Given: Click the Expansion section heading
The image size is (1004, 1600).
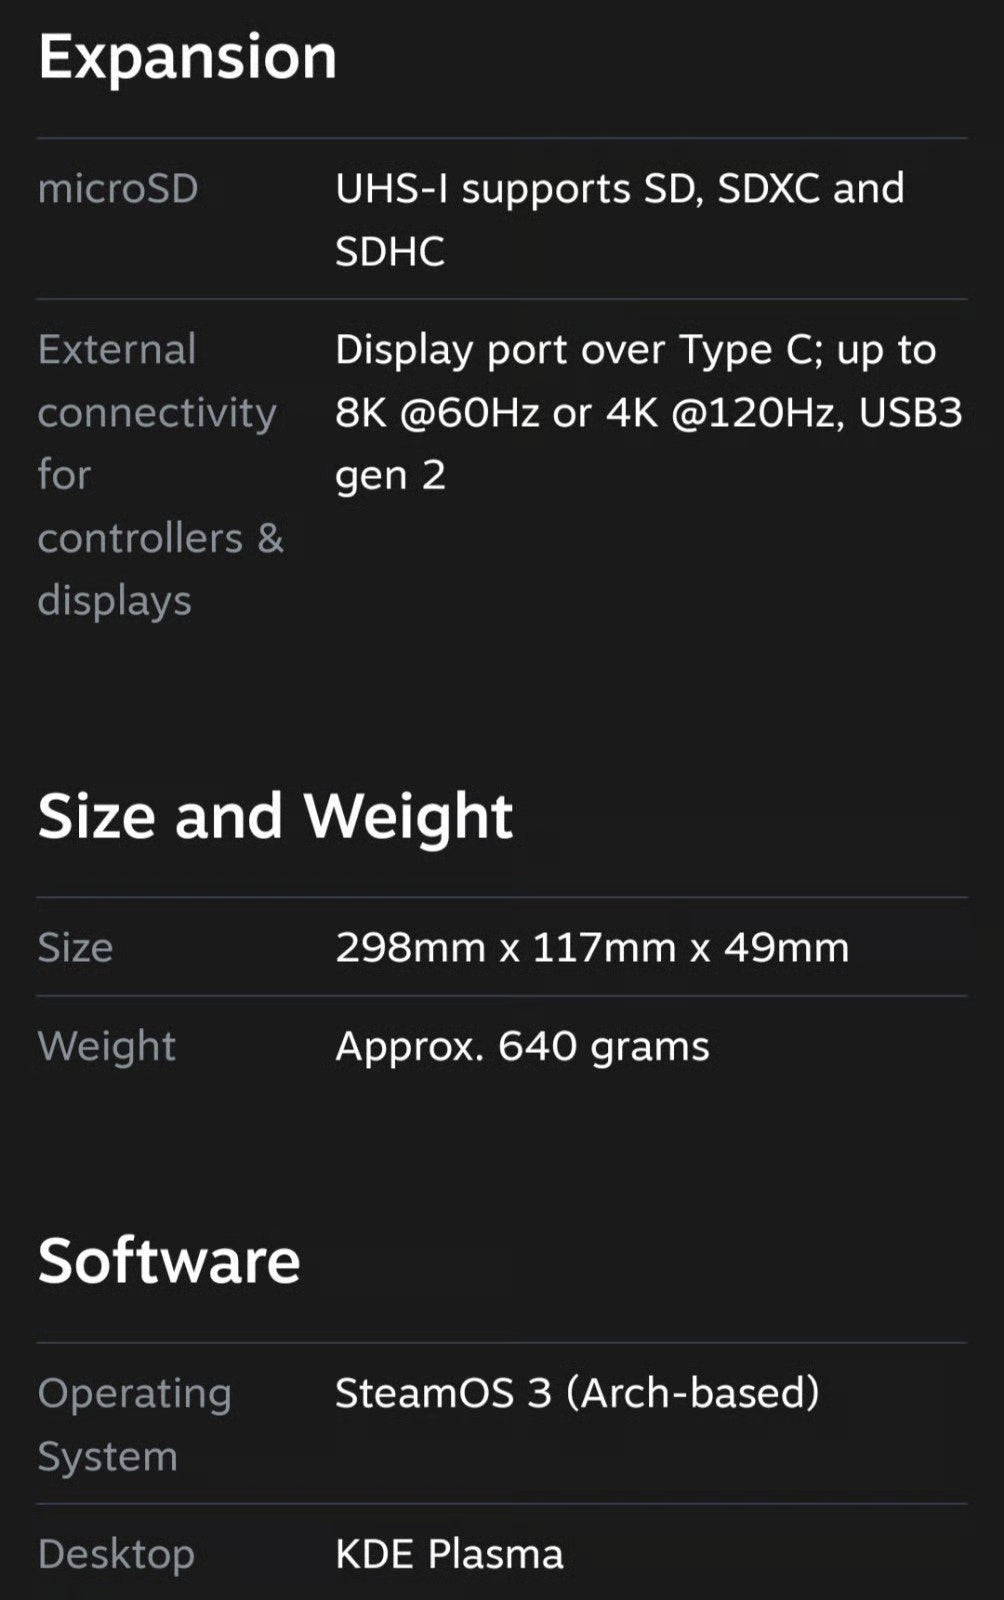Looking at the screenshot, I should [187, 57].
